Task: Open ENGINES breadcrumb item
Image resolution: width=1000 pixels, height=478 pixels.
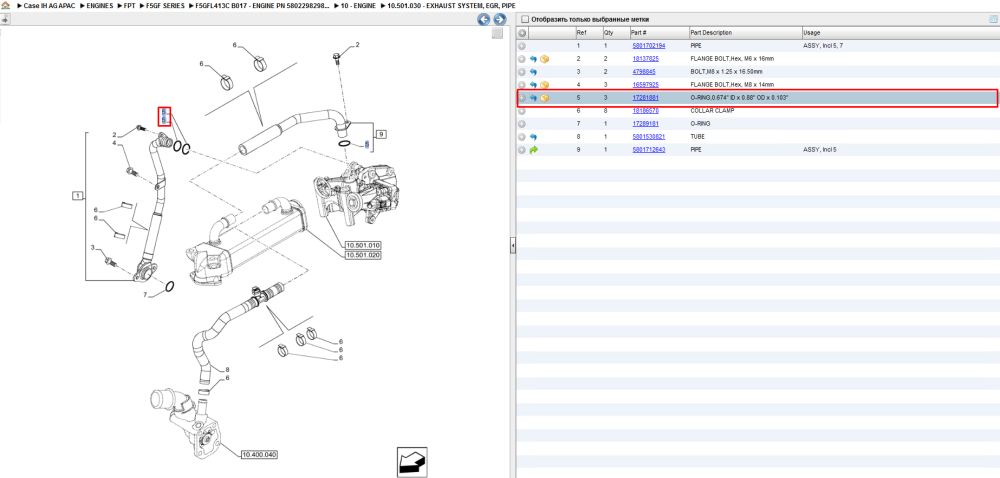Action: click(100, 5)
